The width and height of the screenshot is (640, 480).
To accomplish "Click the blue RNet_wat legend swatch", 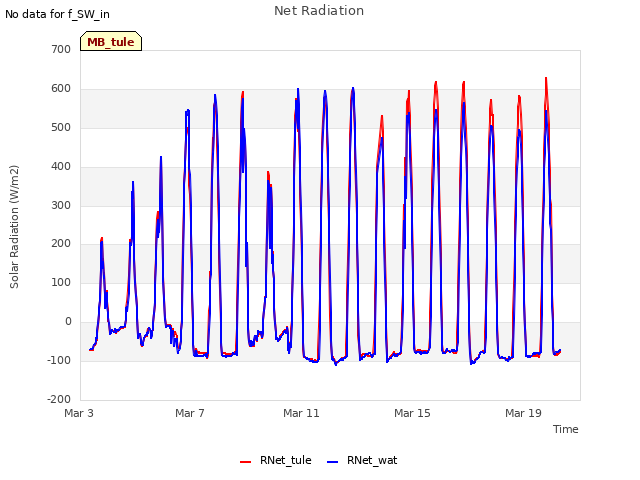I will point(333,462).
